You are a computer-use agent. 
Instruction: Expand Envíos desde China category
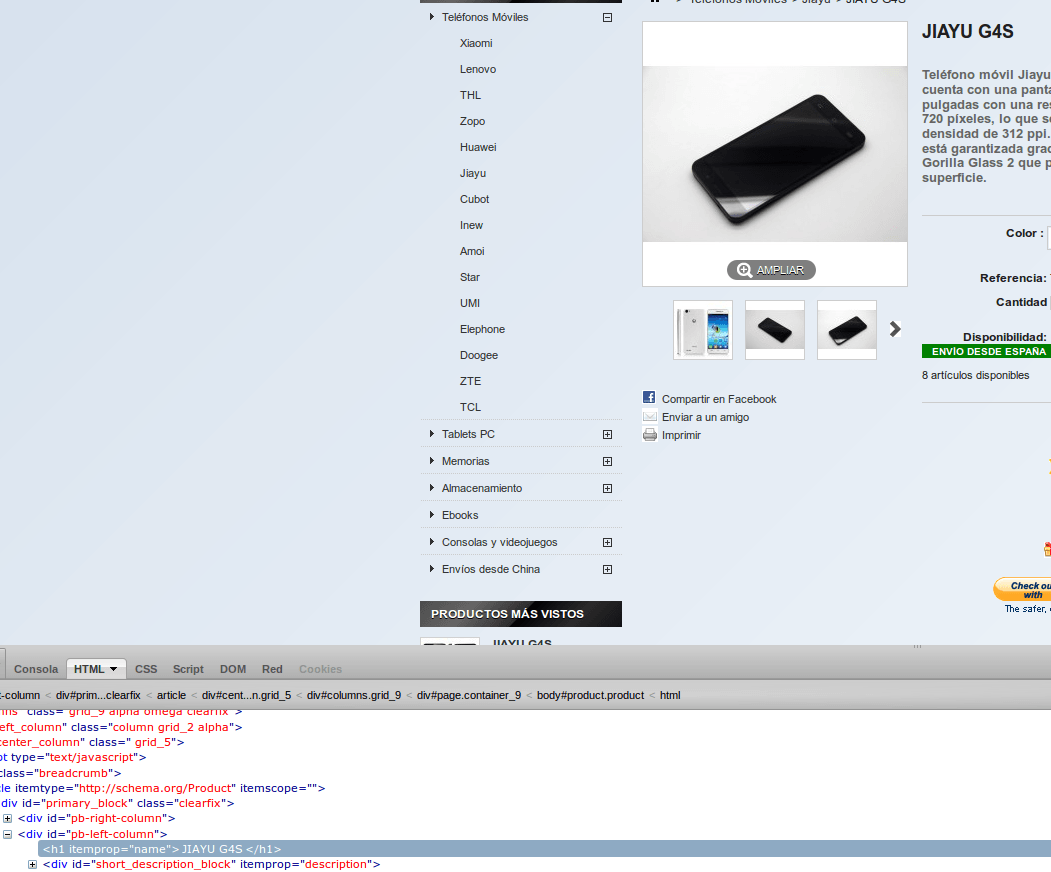pos(607,570)
